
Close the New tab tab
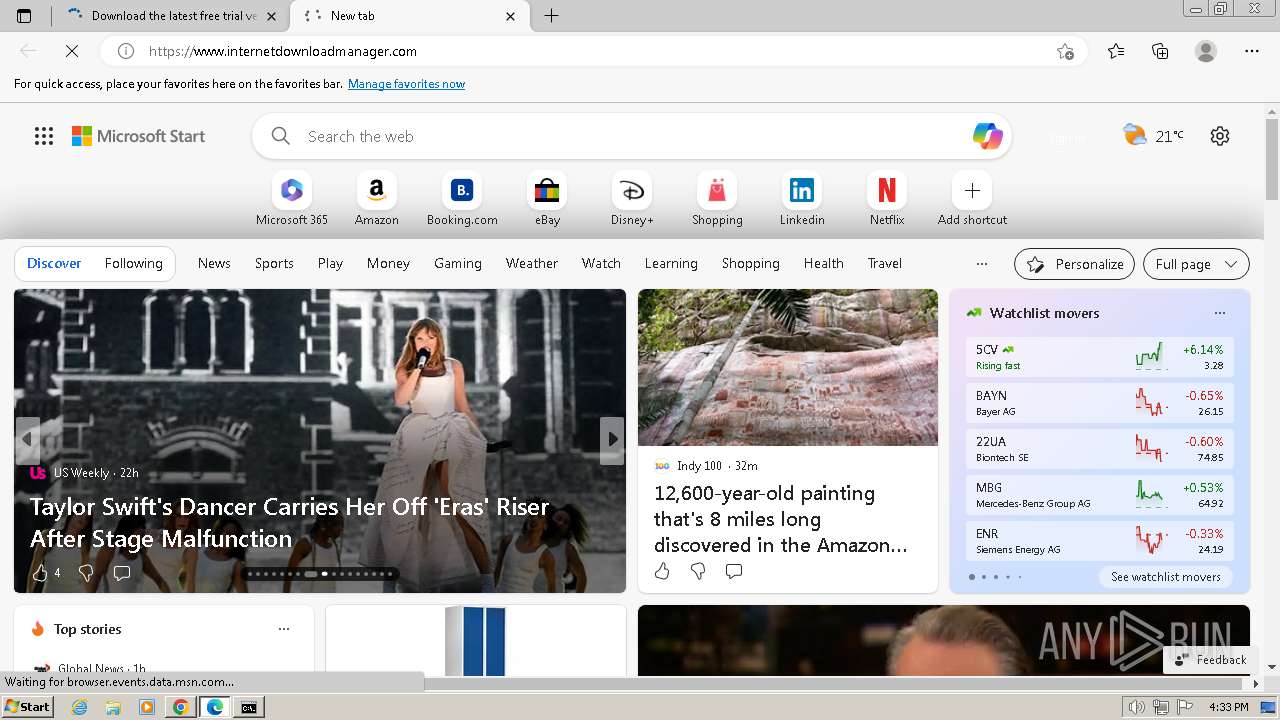tap(511, 16)
